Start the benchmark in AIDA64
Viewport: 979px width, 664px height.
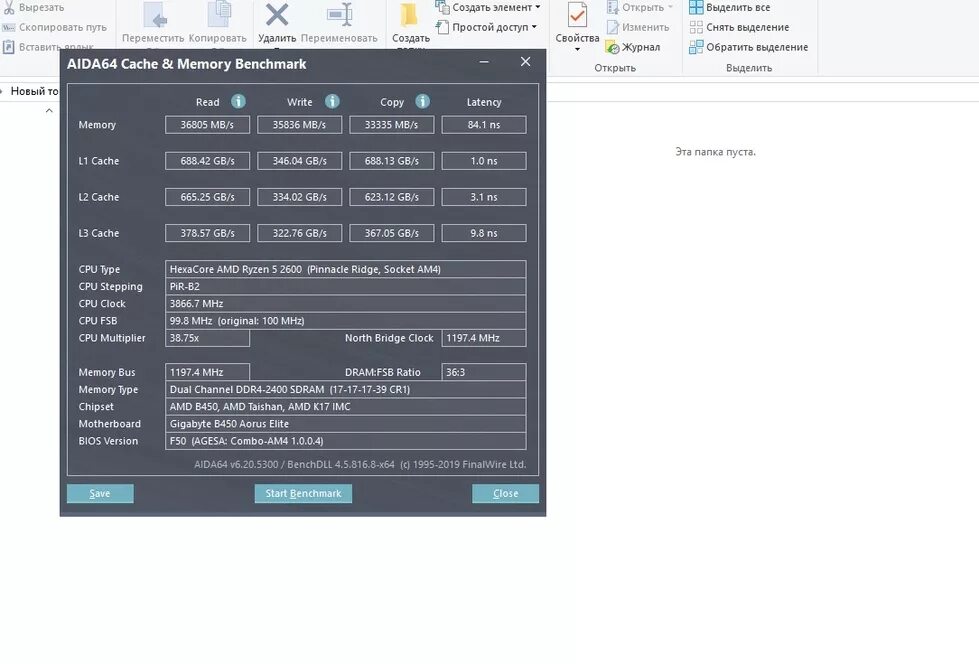303,493
